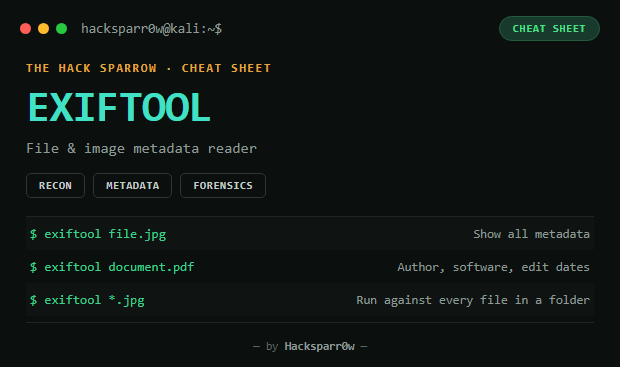Click the Hacksparr0w author name
620x367 pixels.
click(319, 346)
